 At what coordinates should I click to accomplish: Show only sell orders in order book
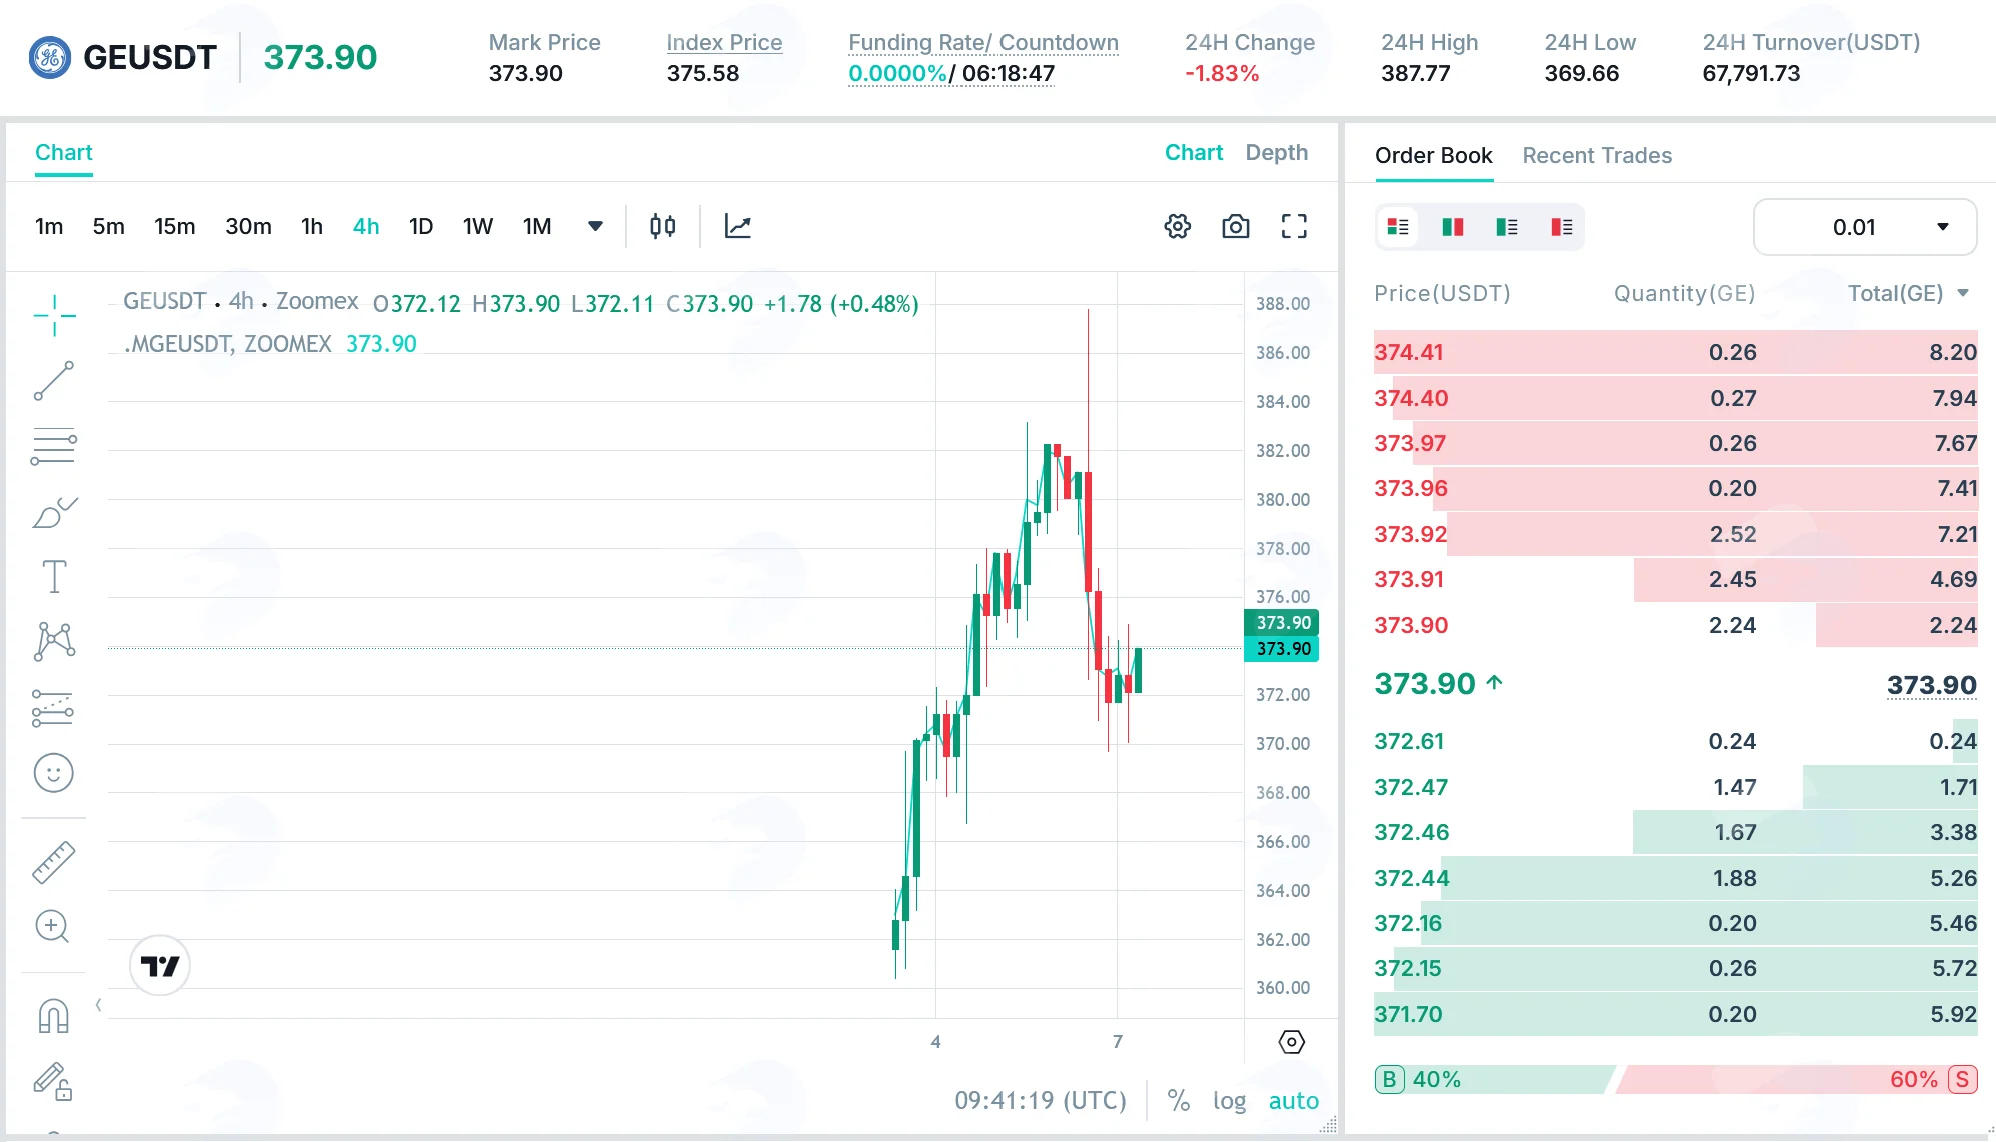[x=1561, y=227]
